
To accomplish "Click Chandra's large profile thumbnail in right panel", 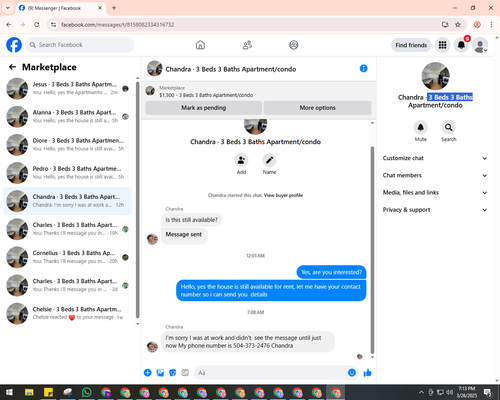I will [x=435, y=76].
